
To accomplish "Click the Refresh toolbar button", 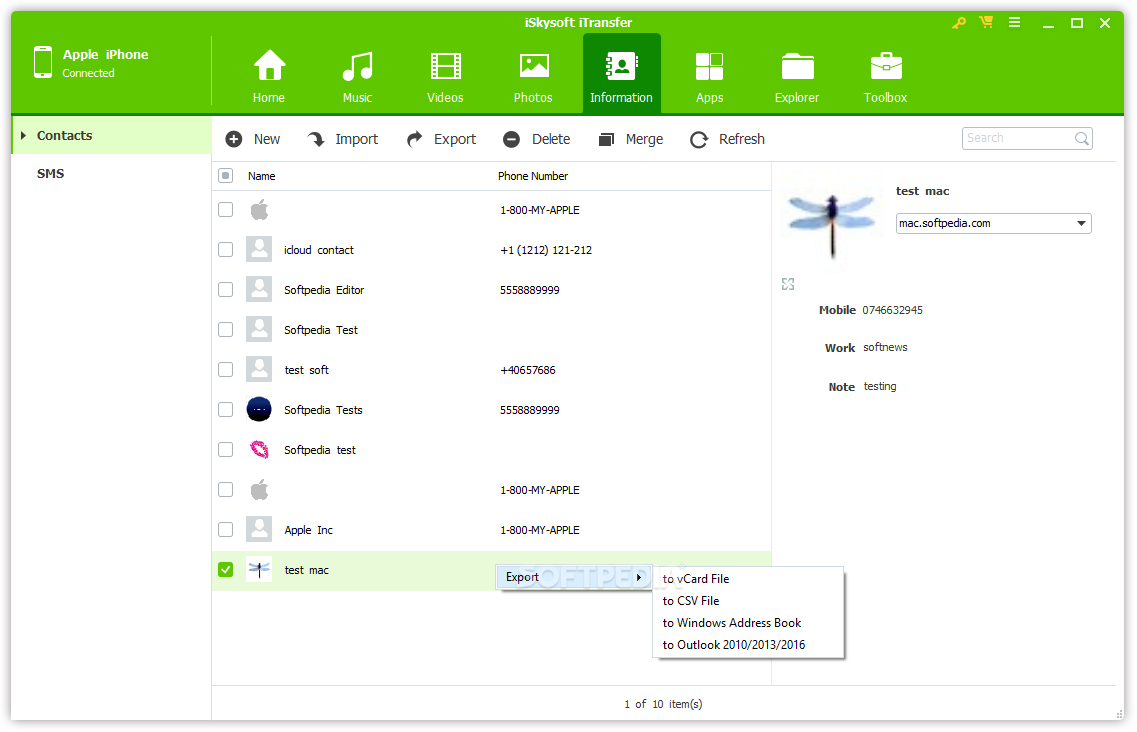I will [727, 139].
